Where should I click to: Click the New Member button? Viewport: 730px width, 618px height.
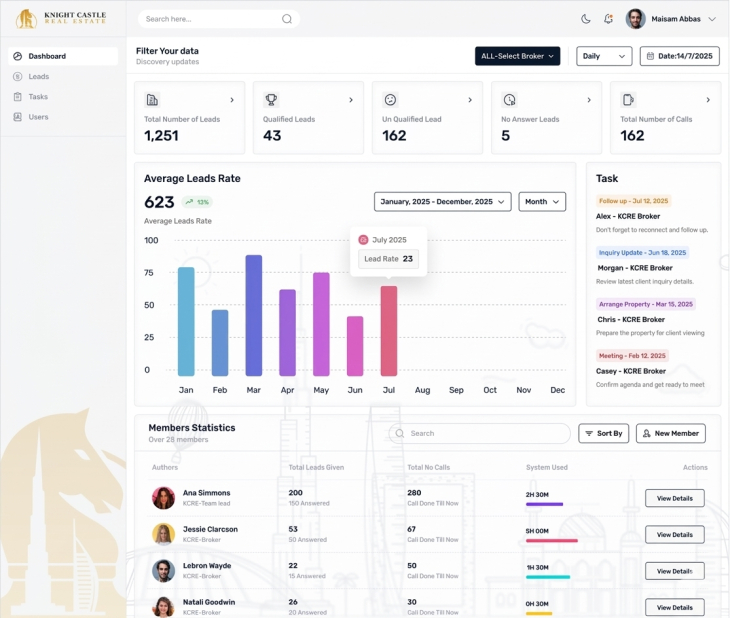click(x=670, y=434)
